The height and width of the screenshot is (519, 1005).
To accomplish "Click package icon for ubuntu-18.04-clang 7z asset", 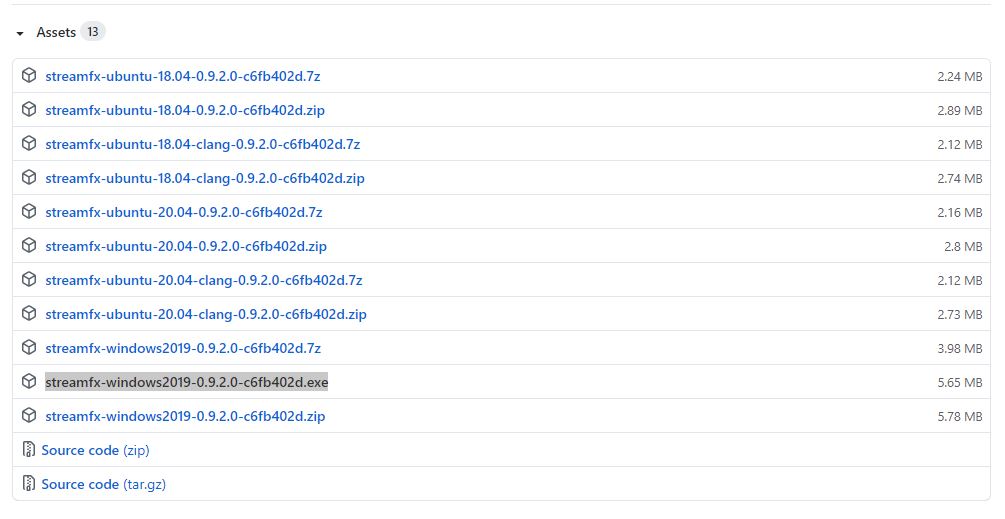I will 29,144.
